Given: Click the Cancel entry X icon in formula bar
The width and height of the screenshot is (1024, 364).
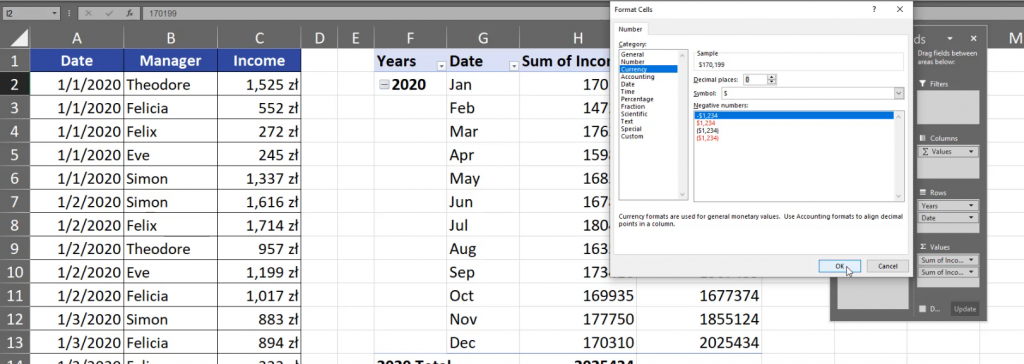Looking at the screenshot, I should tap(88, 13).
